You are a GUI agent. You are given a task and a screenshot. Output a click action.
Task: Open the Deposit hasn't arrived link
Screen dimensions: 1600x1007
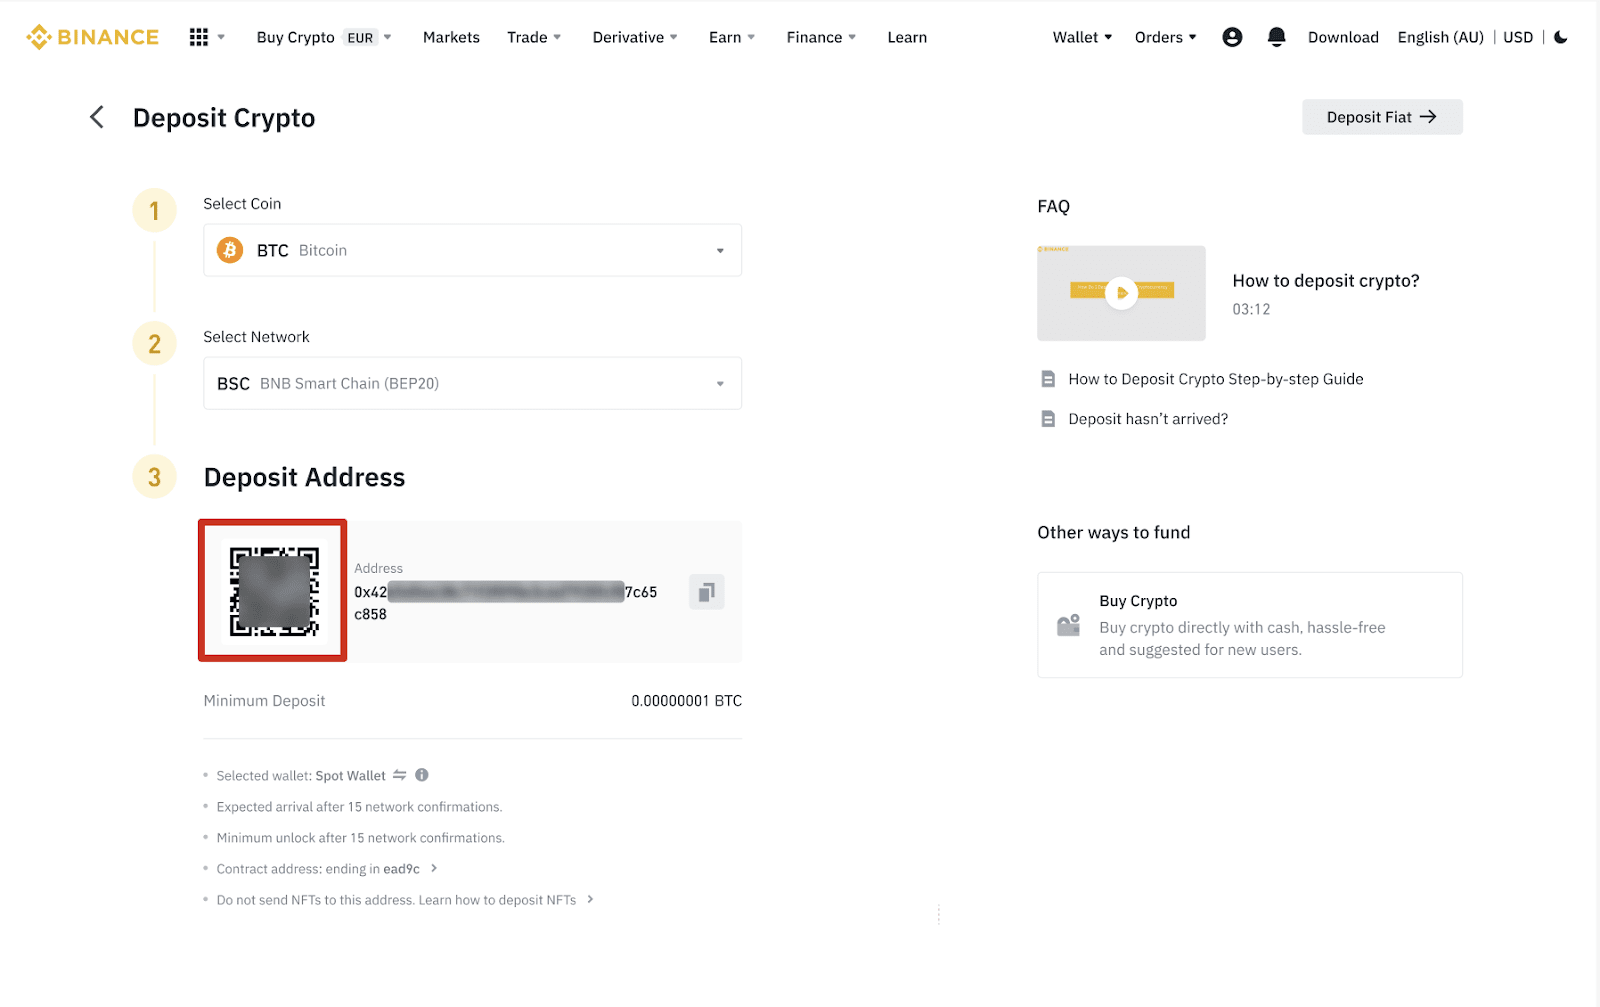[1148, 419]
